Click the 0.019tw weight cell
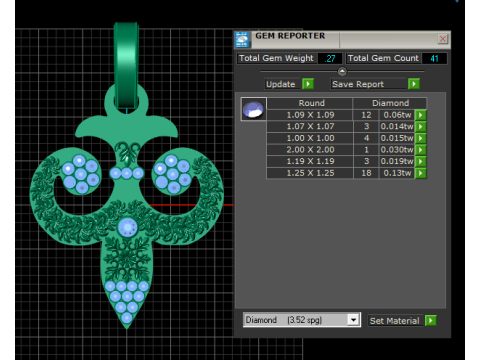This screenshot has height=360, width=480. pyautogui.click(x=397, y=162)
